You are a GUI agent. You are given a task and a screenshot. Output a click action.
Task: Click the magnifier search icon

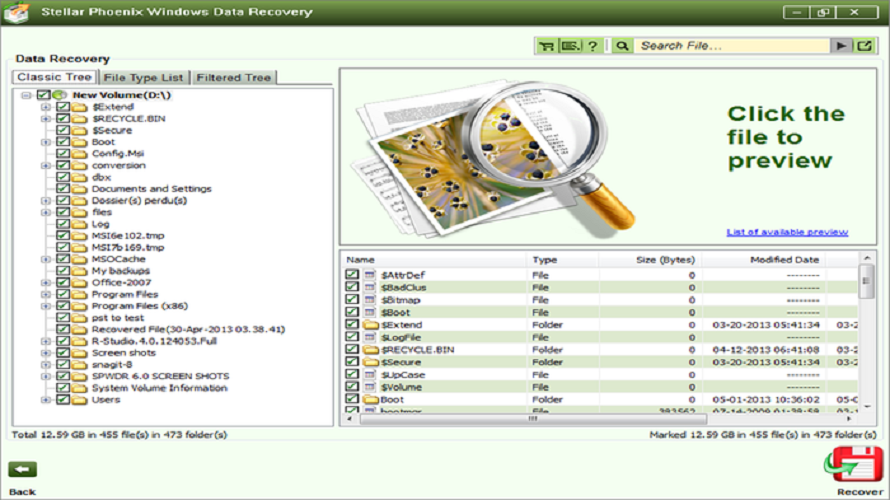click(x=622, y=46)
